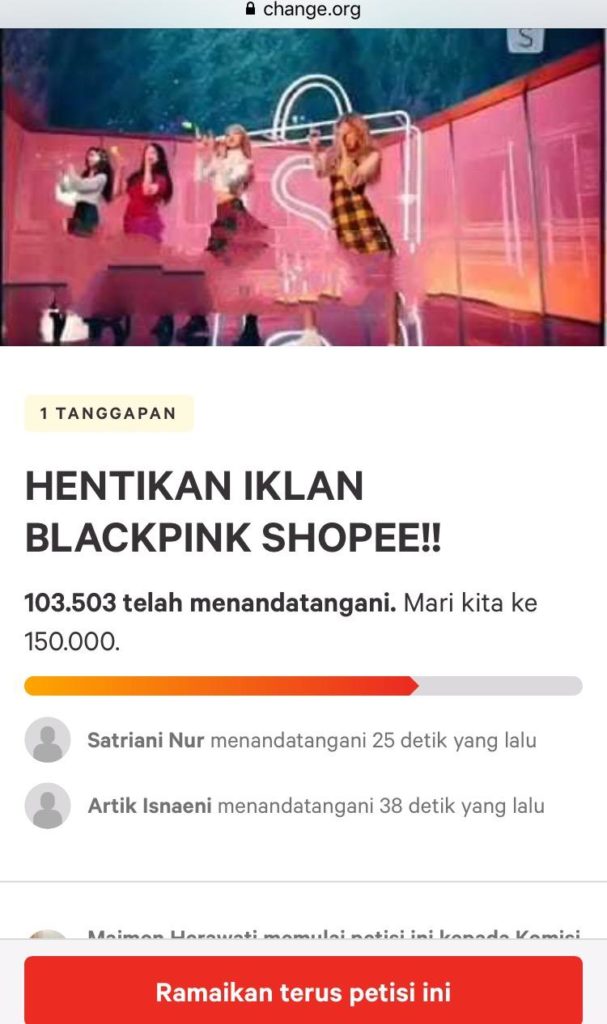This screenshot has height=1024, width=607.
Task: Click Artik Isnaeni's avatar icon
Action: (x=48, y=806)
